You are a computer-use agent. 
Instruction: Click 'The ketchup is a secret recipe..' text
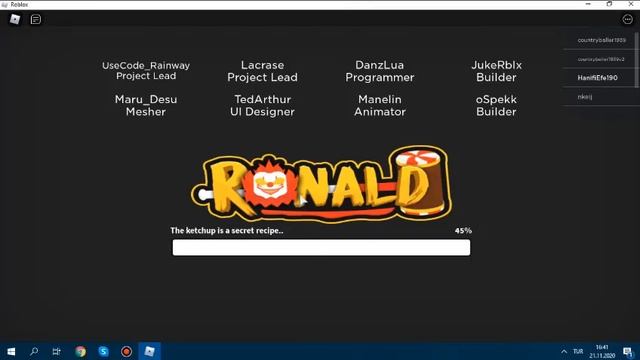tap(227, 231)
